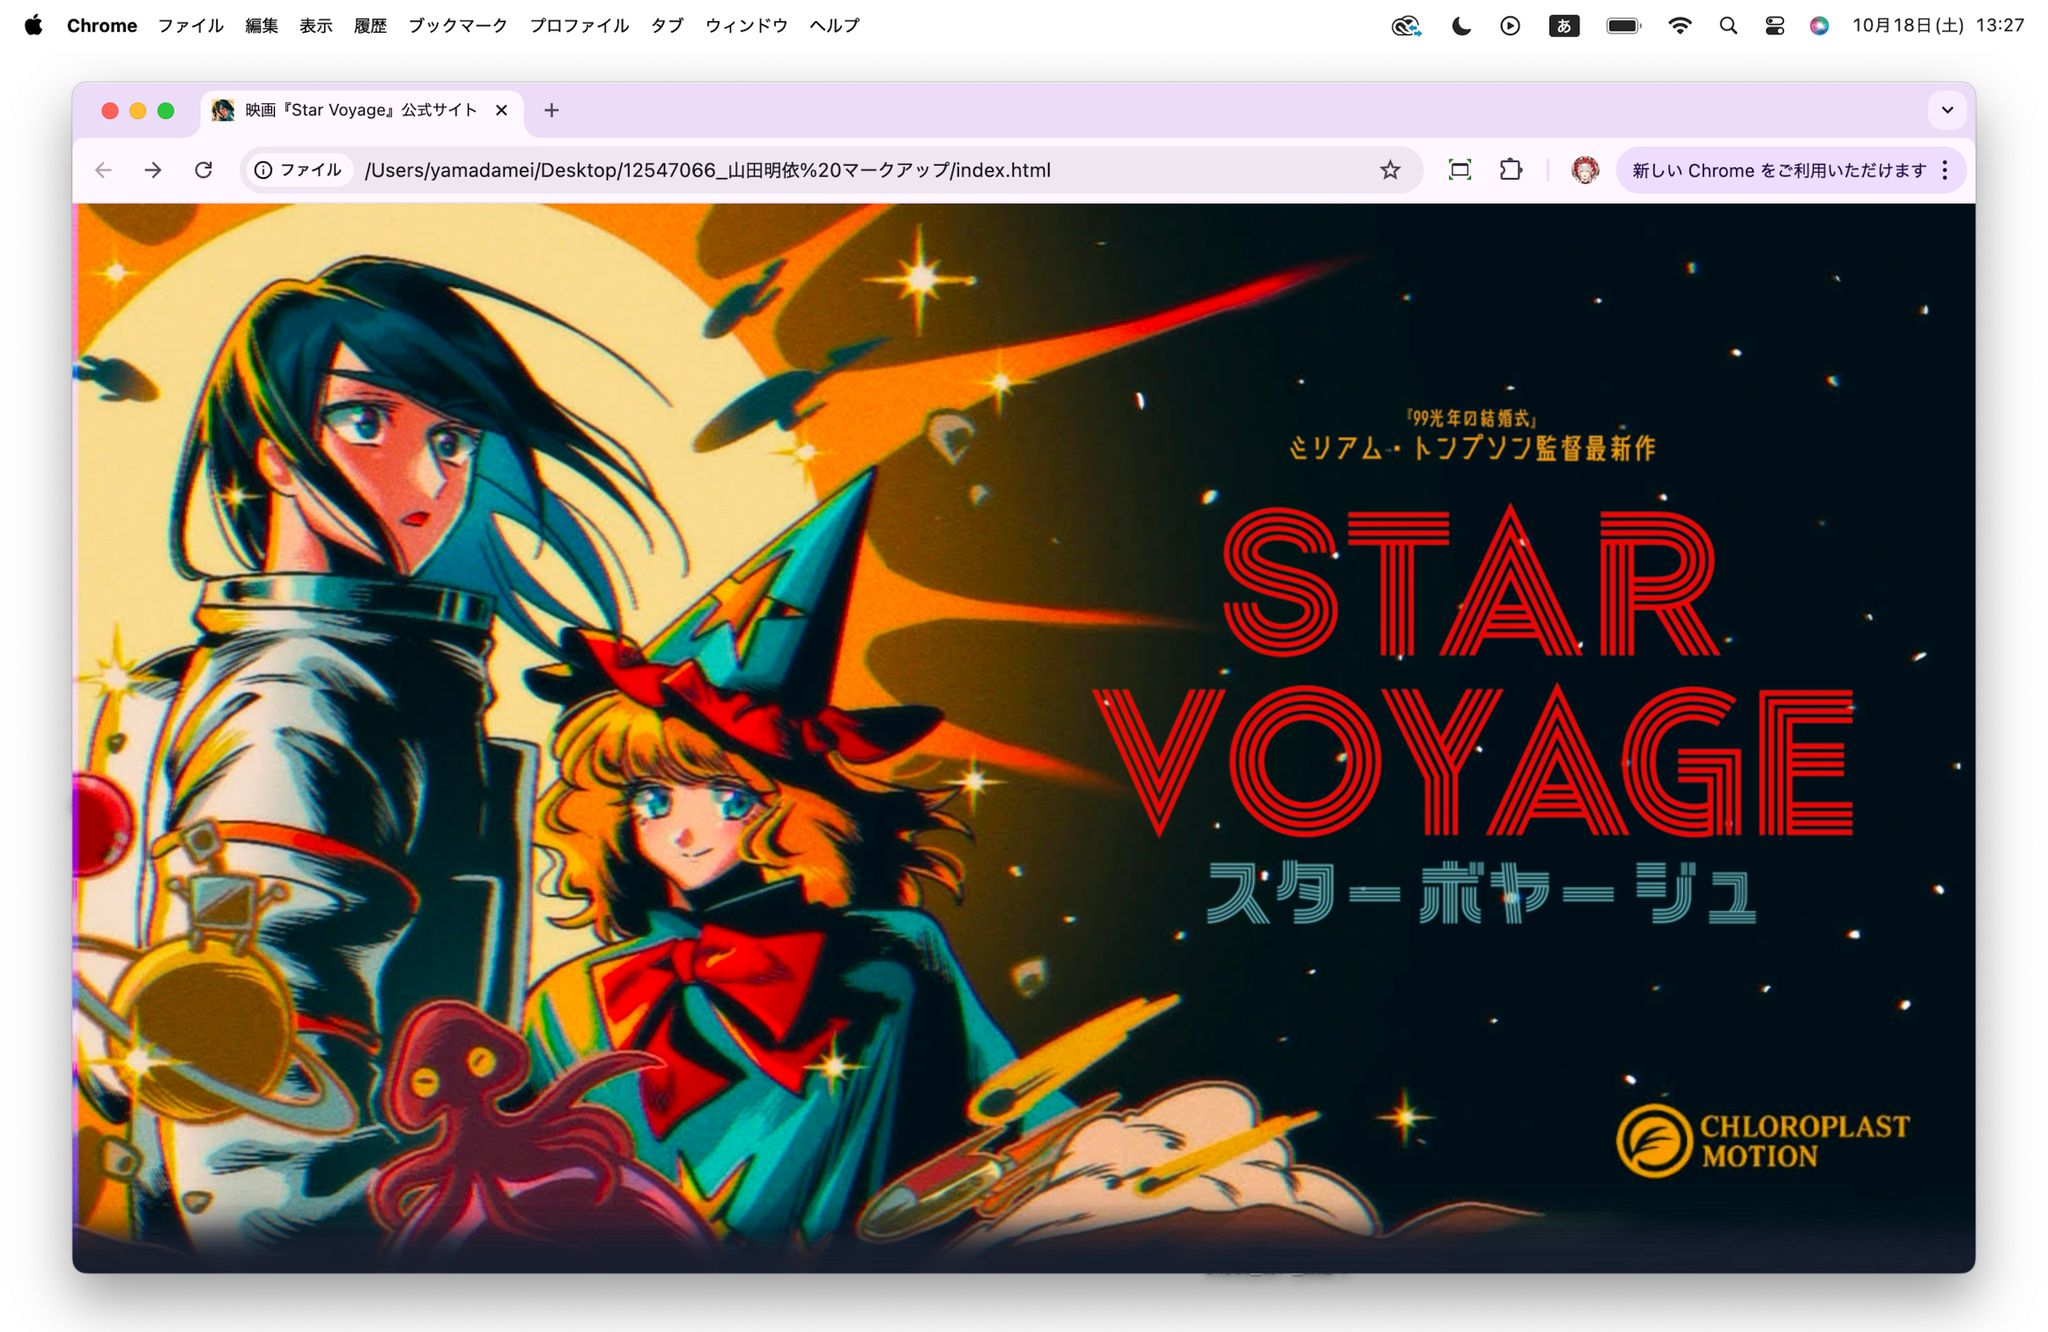Viewport: 2048px width, 1332px height.
Task: Check the battery status icon
Action: 1624,26
